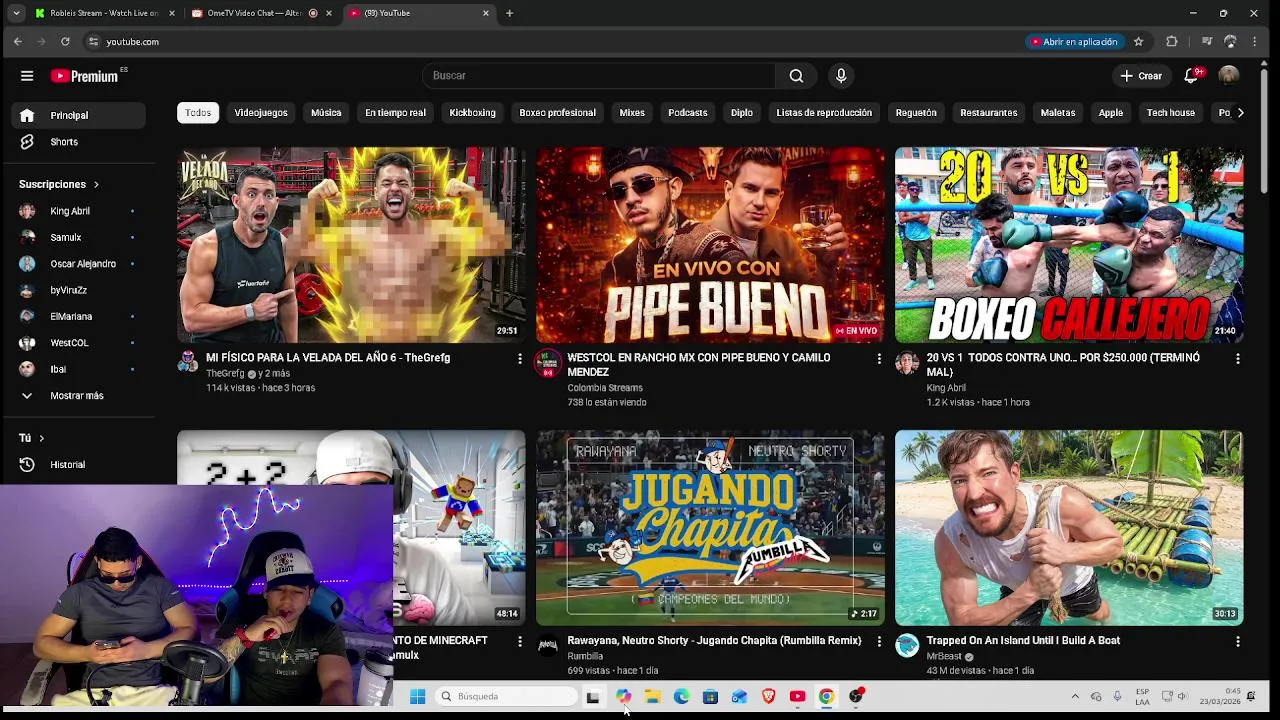Image resolution: width=1280 pixels, height=720 pixels.
Task: Open the account avatar menu
Action: click(x=1229, y=76)
